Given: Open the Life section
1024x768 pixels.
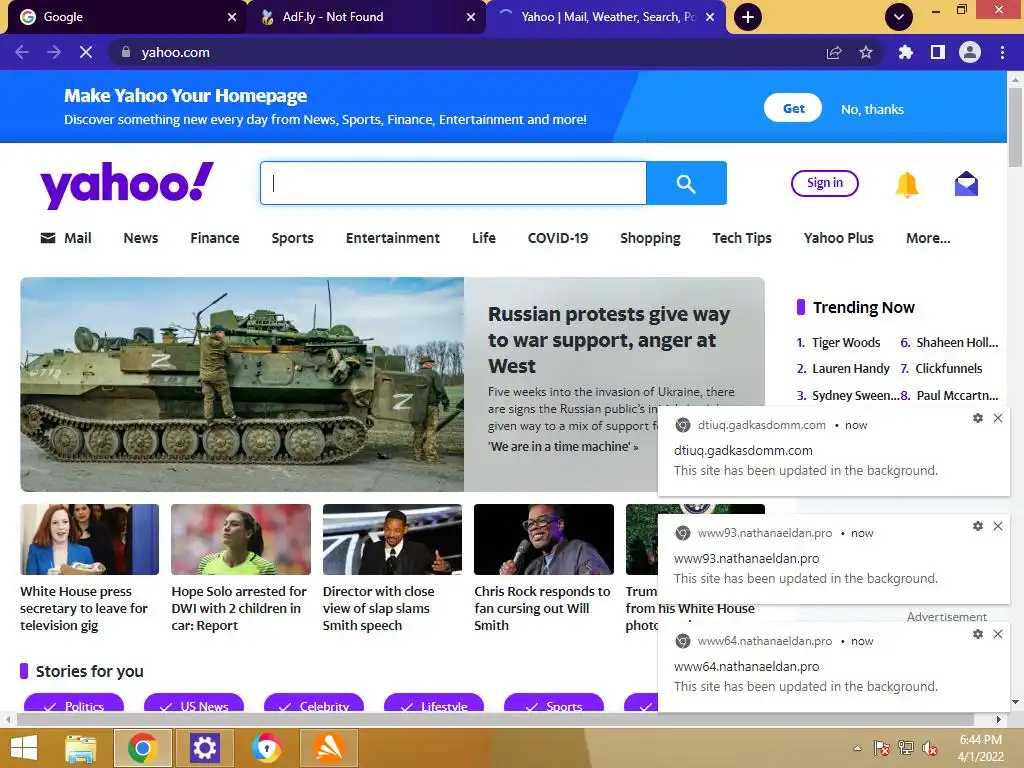Looking at the screenshot, I should click(484, 238).
